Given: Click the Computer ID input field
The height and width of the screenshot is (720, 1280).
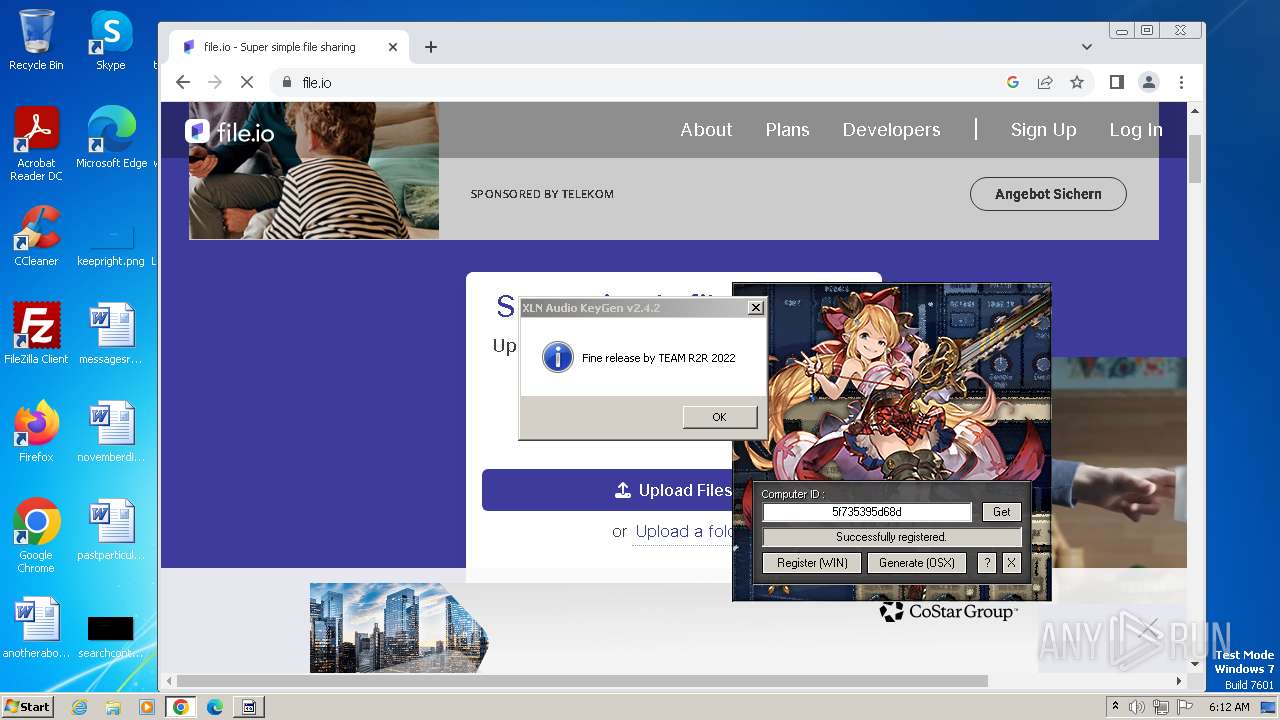Looking at the screenshot, I should 867,512.
